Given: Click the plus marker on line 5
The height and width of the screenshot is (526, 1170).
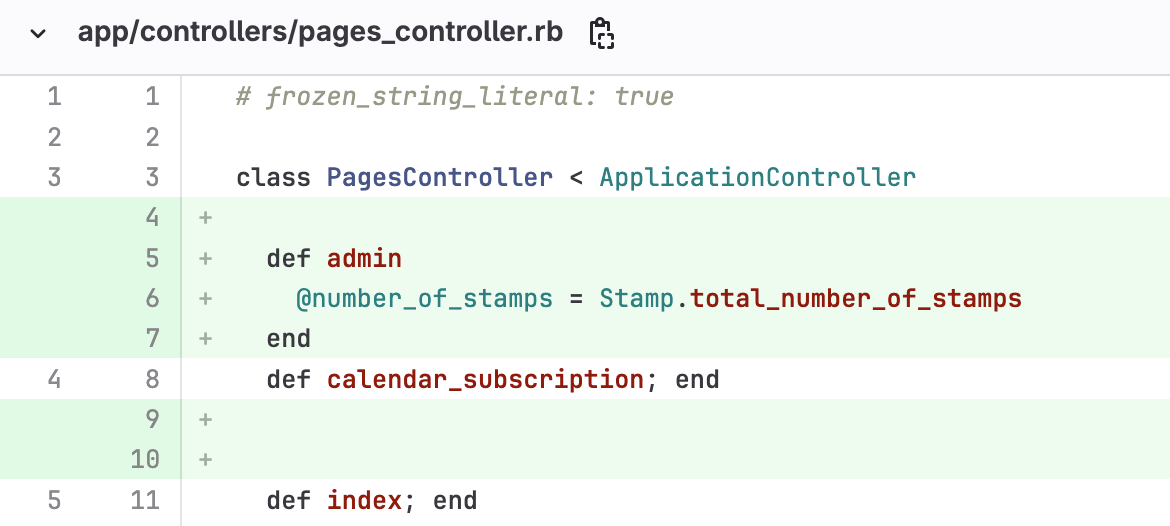Looking at the screenshot, I should tap(206, 258).
